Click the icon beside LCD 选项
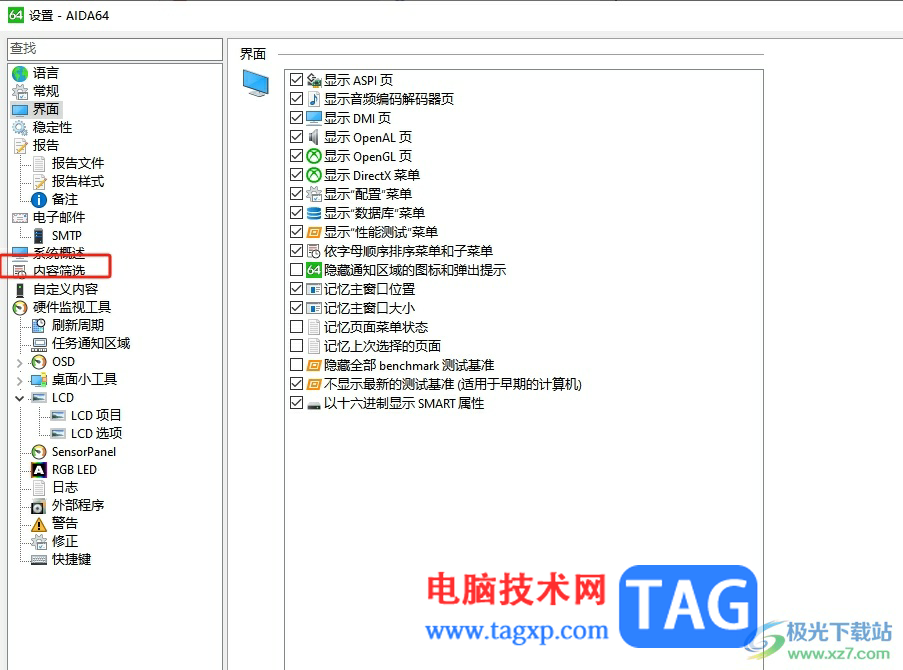The height and width of the screenshot is (670, 903). pos(58,433)
